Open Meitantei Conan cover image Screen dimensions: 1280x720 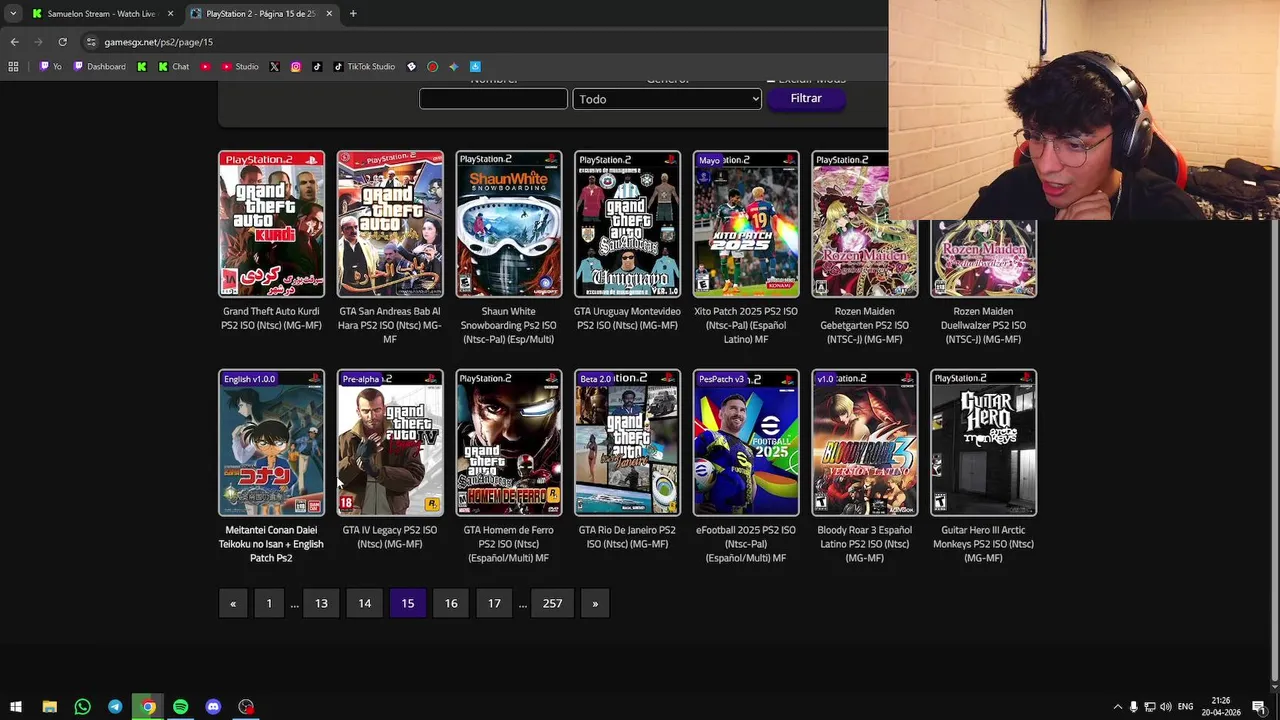[271, 443]
